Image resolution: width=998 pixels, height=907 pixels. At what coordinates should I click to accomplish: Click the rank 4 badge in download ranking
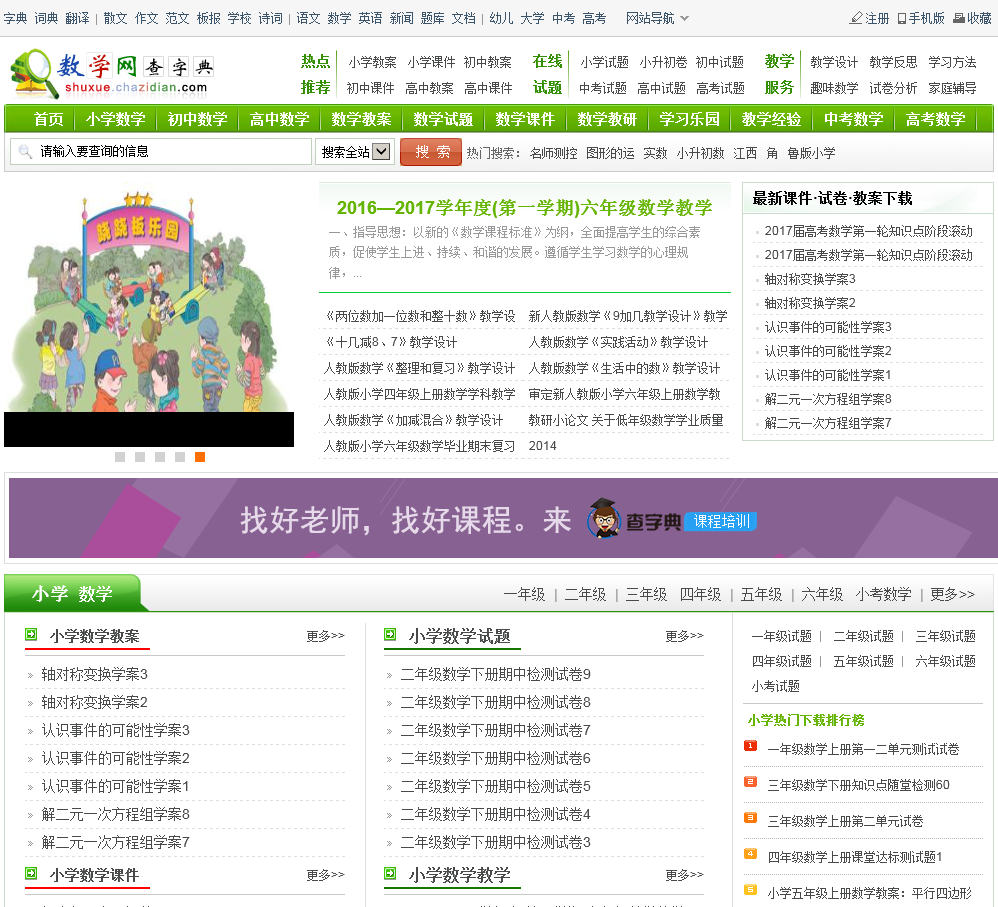coord(750,854)
